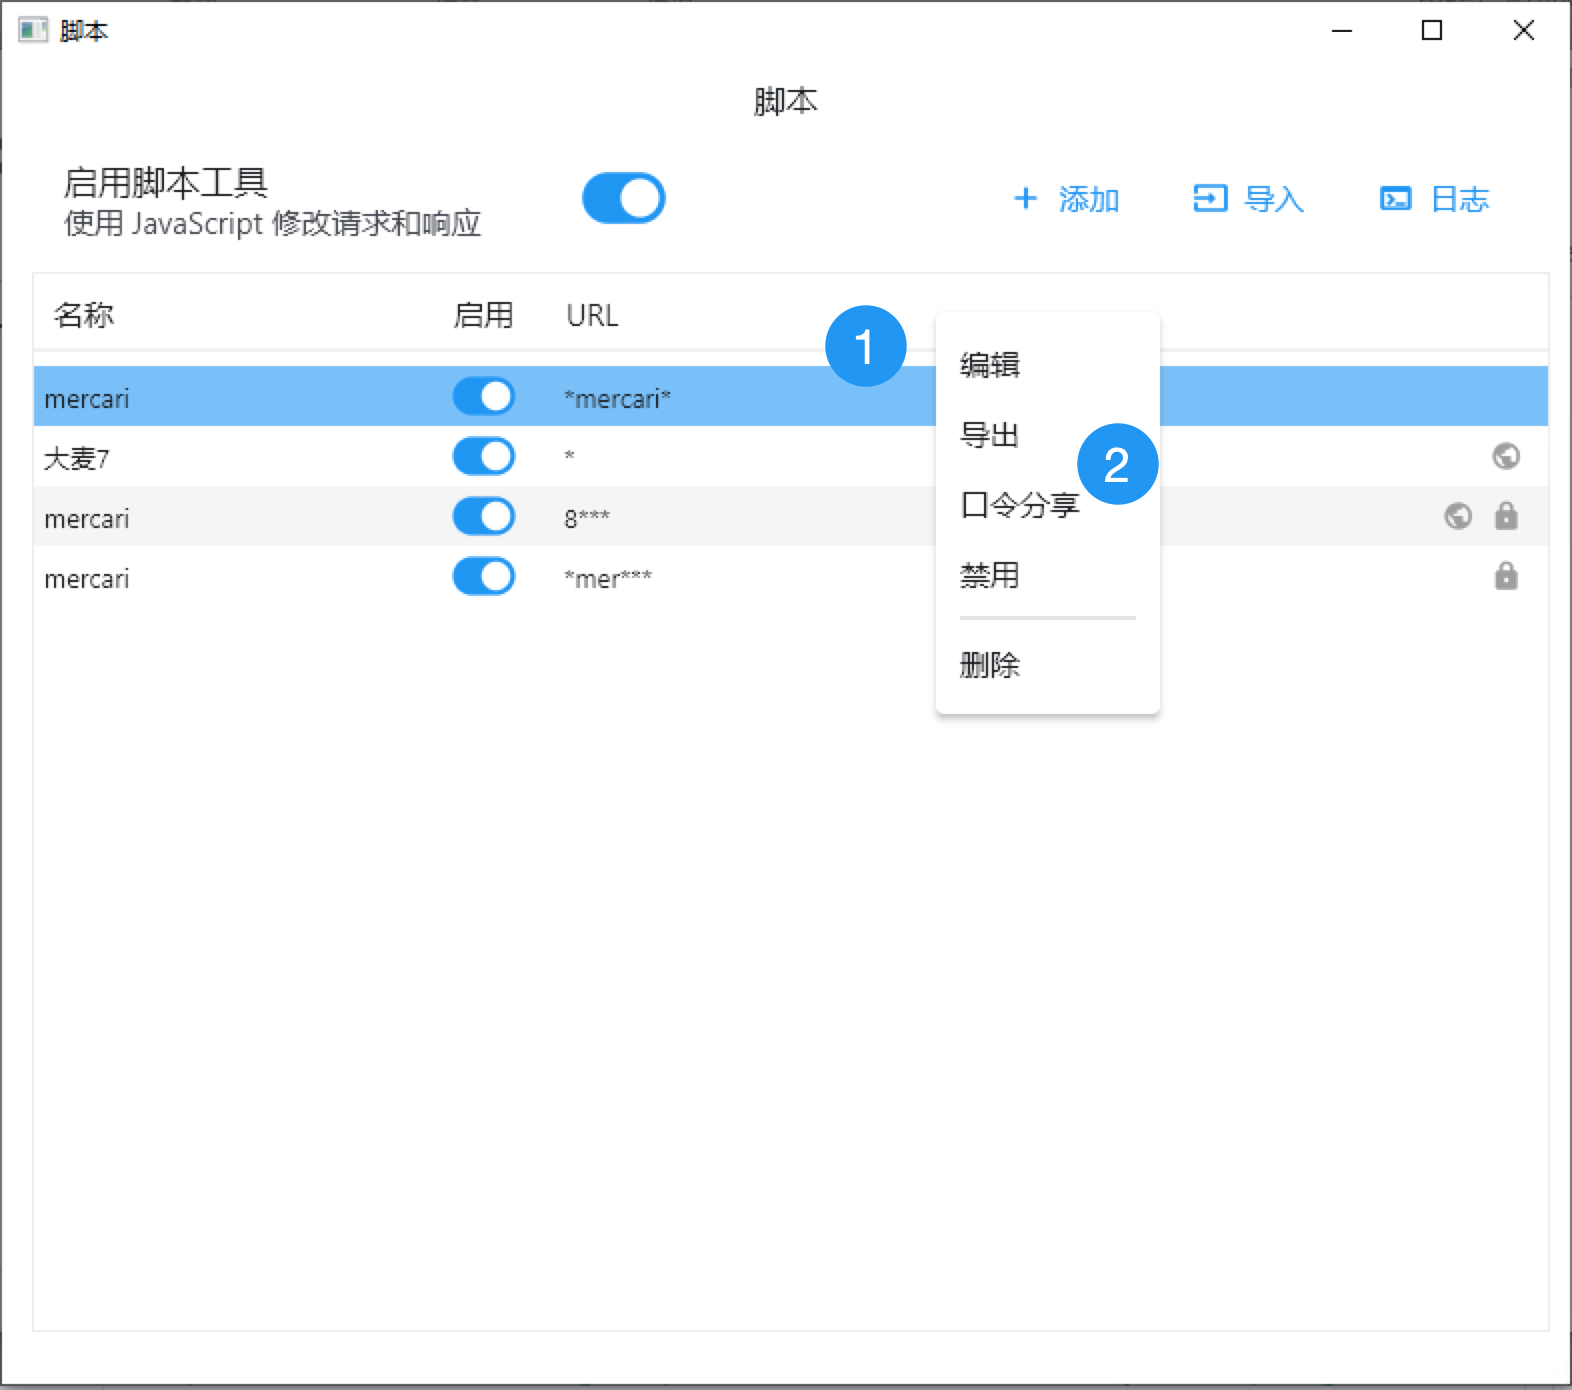Open the 日志 log console icon

[1395, 198]
